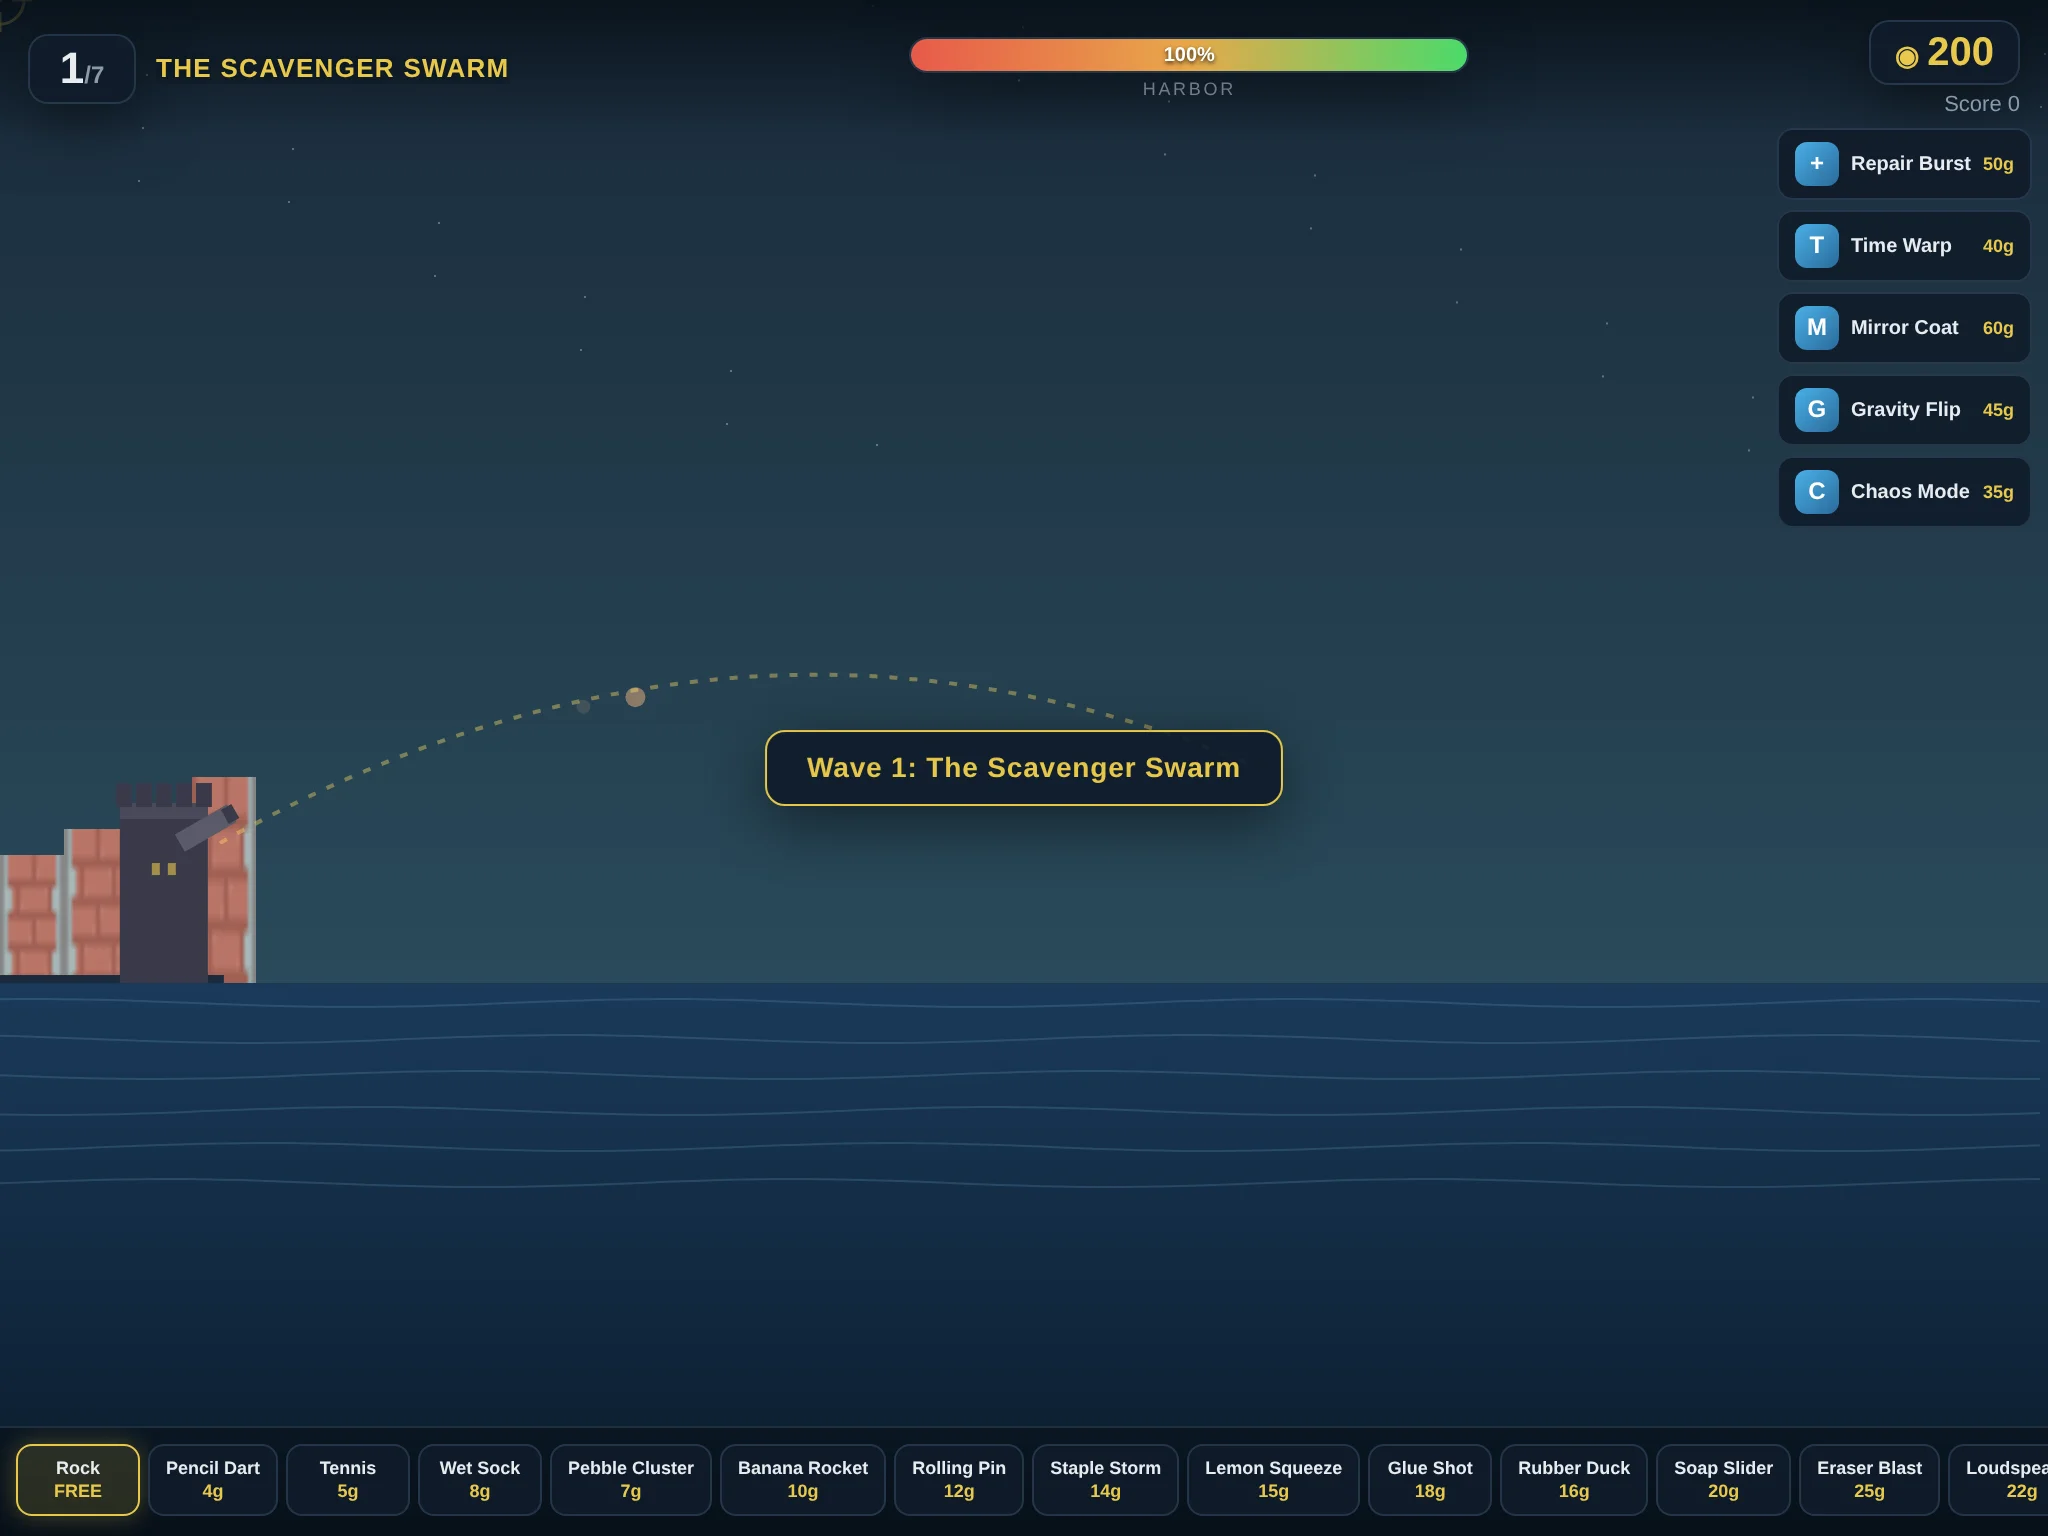Select the free Rock ammo
The width and height of the screenshot is (2048, 1536).
point(78,1479)
